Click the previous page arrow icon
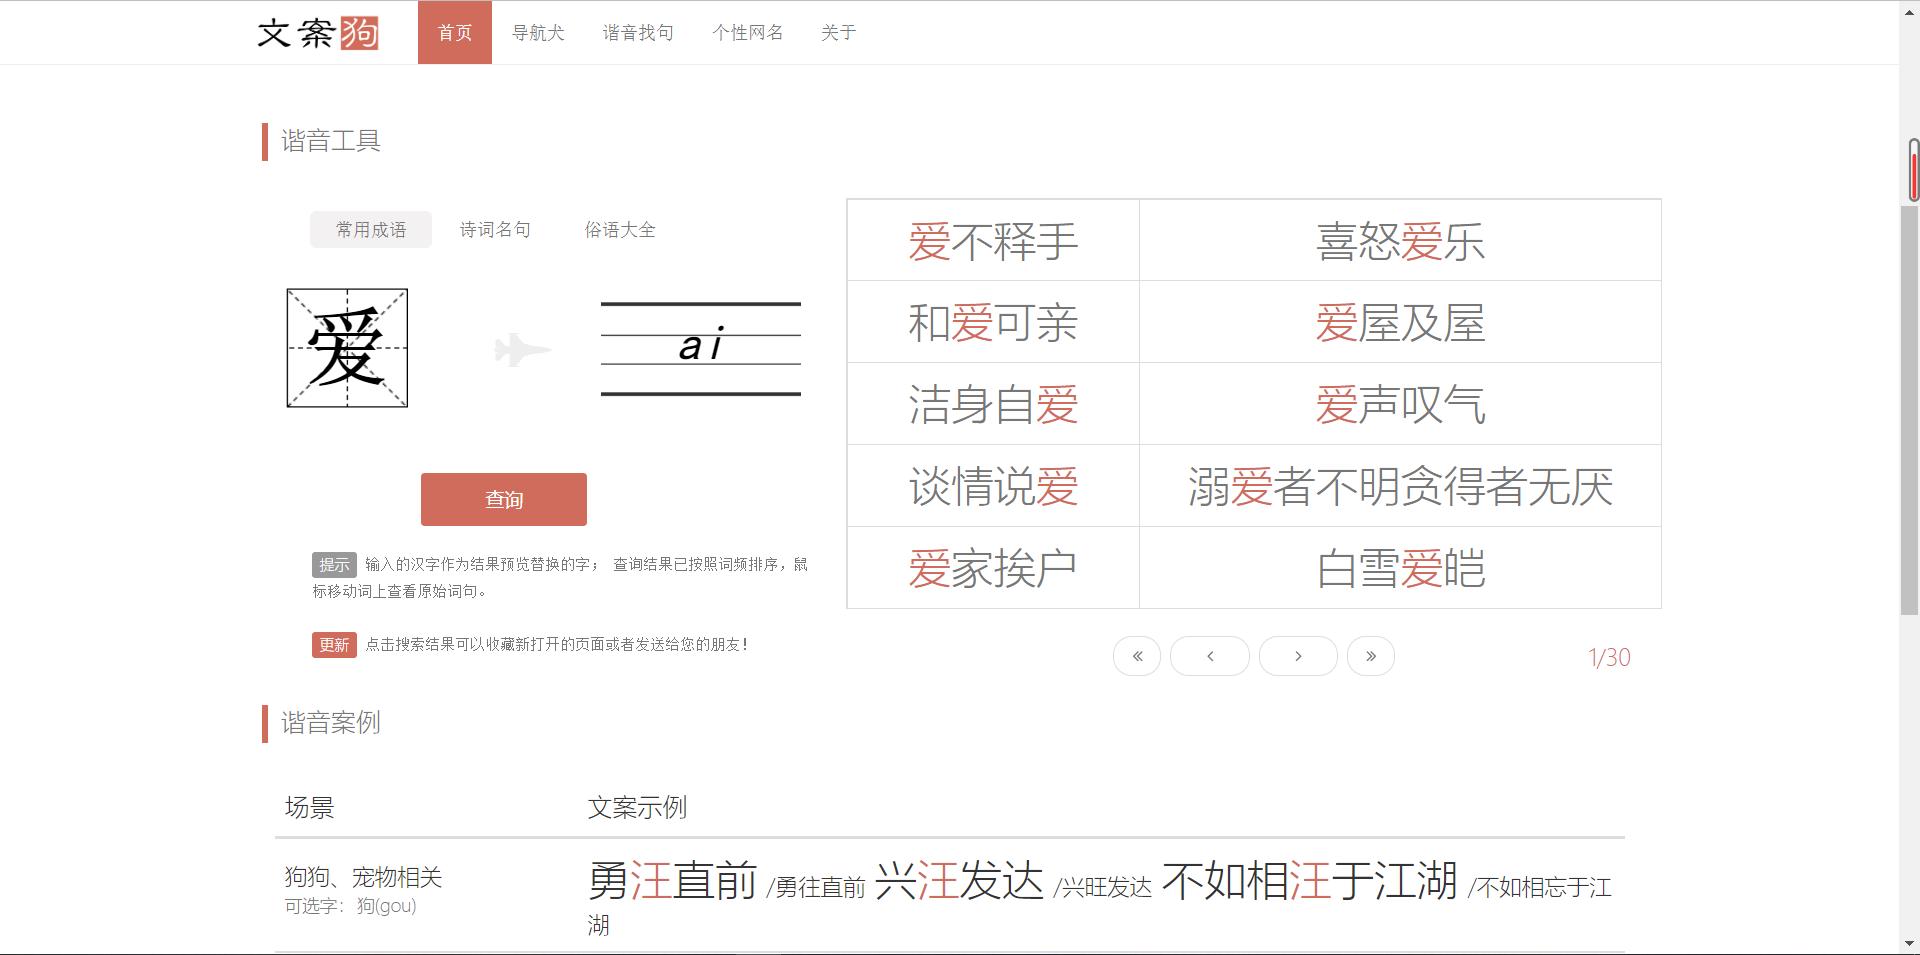 click(x=1210, y=655)
